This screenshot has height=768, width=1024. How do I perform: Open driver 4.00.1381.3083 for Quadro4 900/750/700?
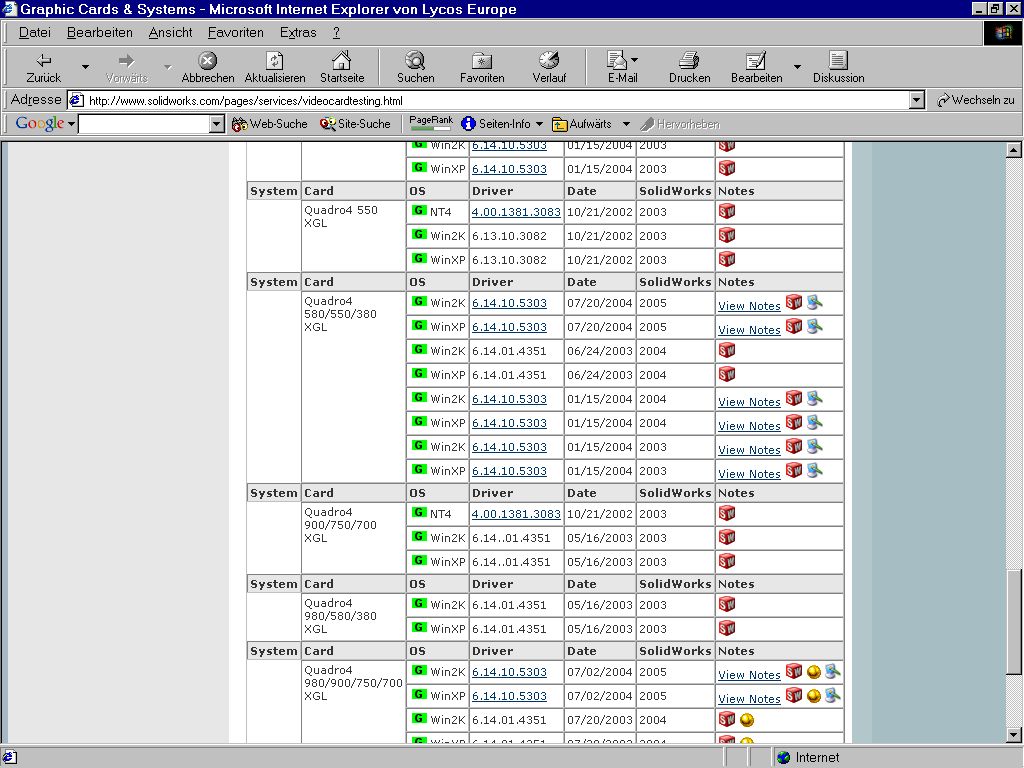pyautogui.click(x=516, y=514)
